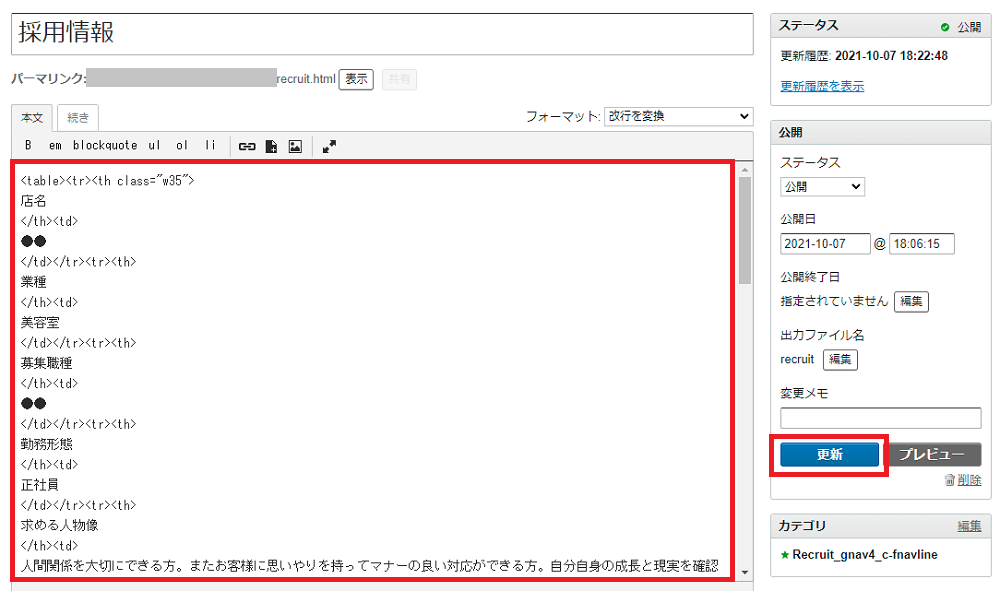Click the 求める人物像 line in the editor
The height and width of the screenshot is (591, 1000).
pos(59,525)
